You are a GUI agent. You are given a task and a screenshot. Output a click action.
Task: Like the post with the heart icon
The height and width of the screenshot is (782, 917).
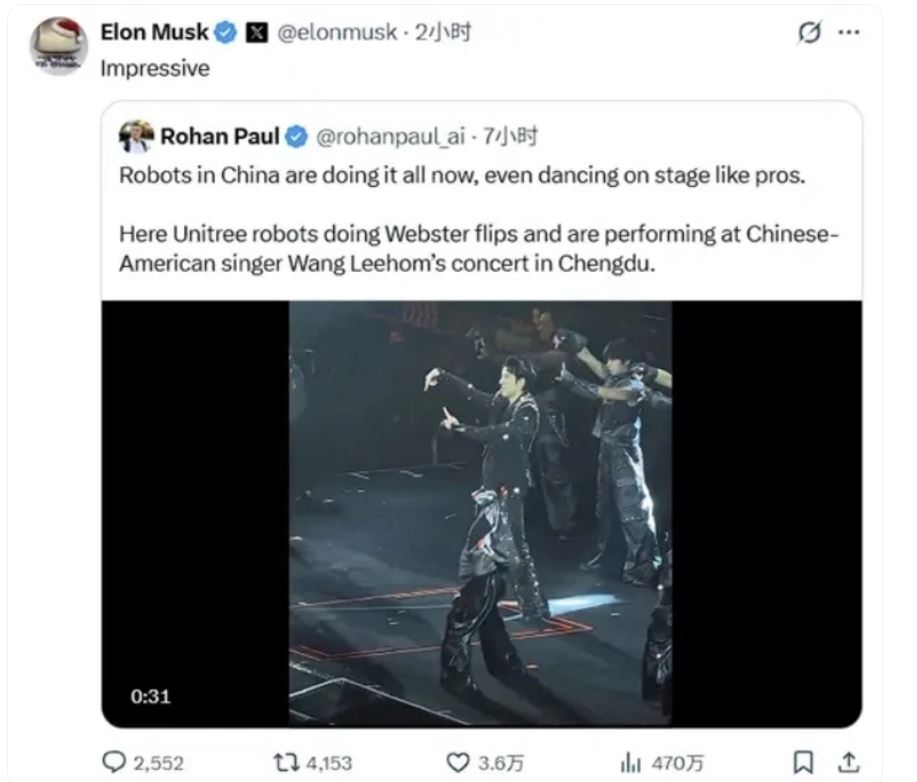[457, 763]
